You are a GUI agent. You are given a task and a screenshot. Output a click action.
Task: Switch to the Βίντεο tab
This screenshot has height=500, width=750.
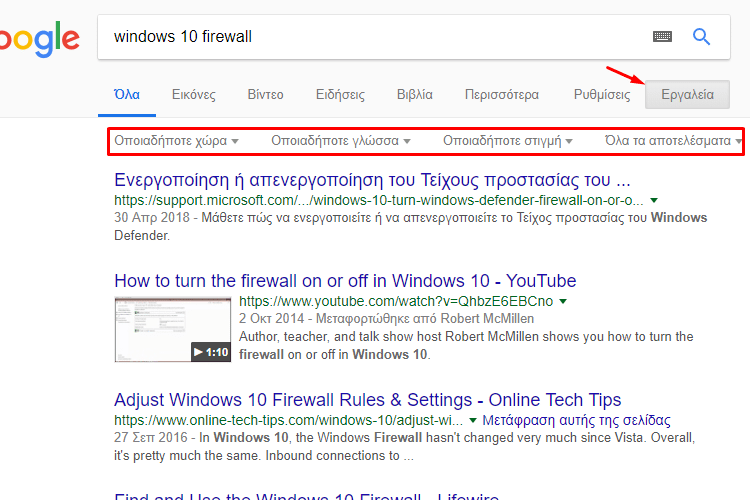point(265,94)
